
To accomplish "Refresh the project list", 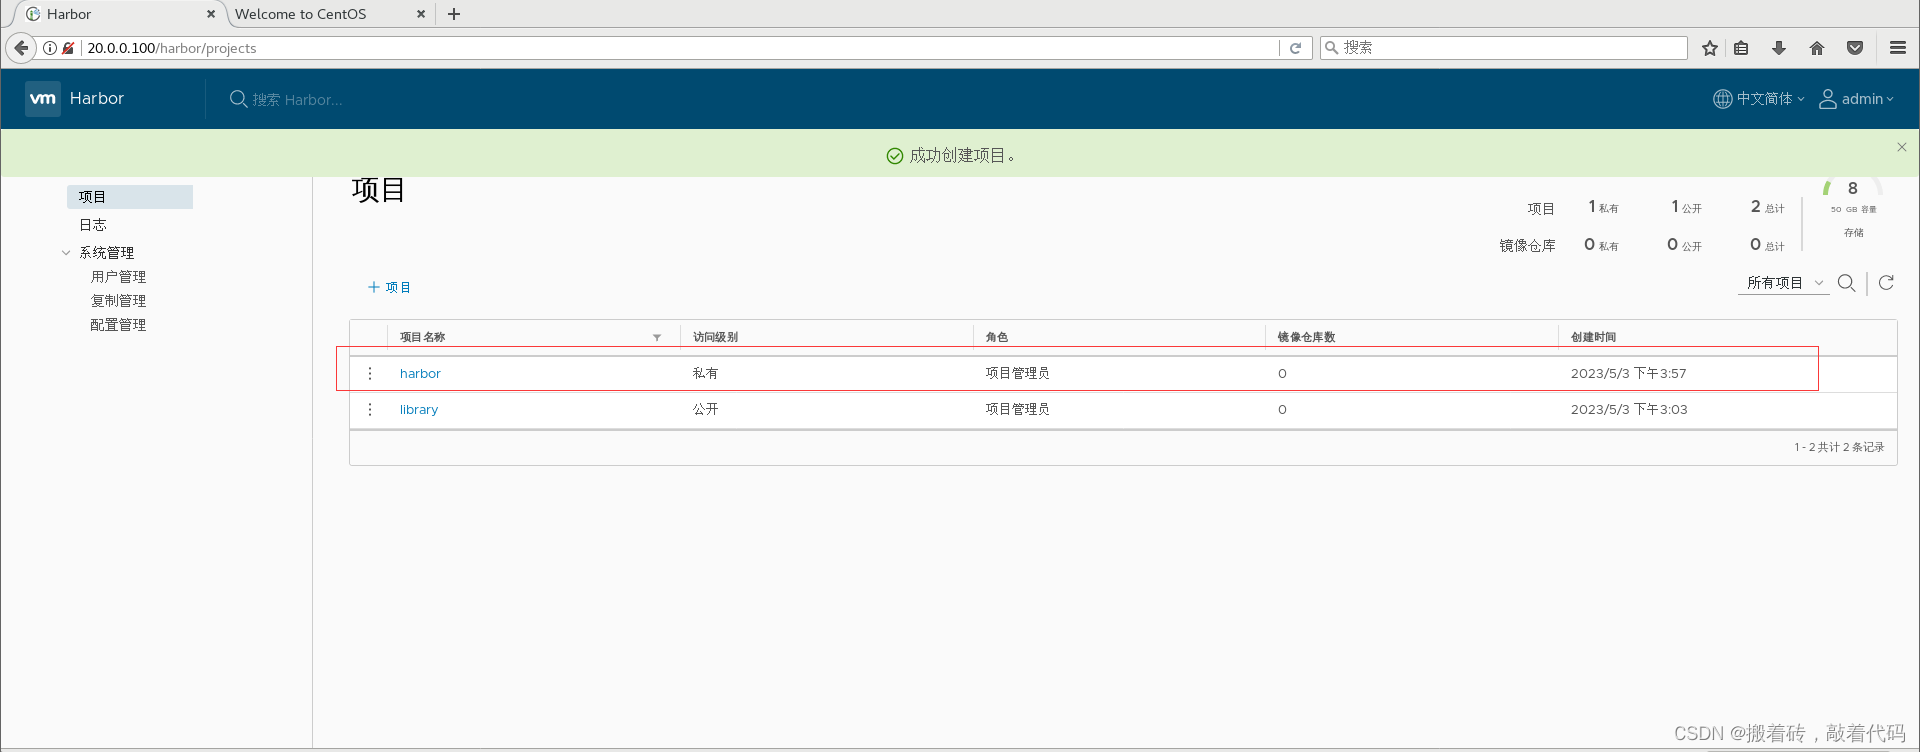I will 1886,283.
